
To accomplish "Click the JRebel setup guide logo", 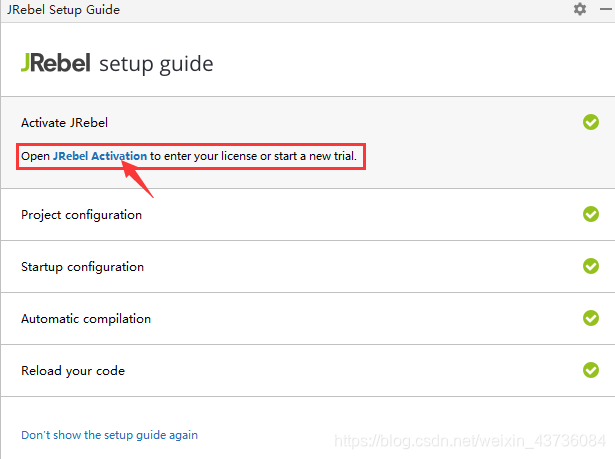I will 117,64.
